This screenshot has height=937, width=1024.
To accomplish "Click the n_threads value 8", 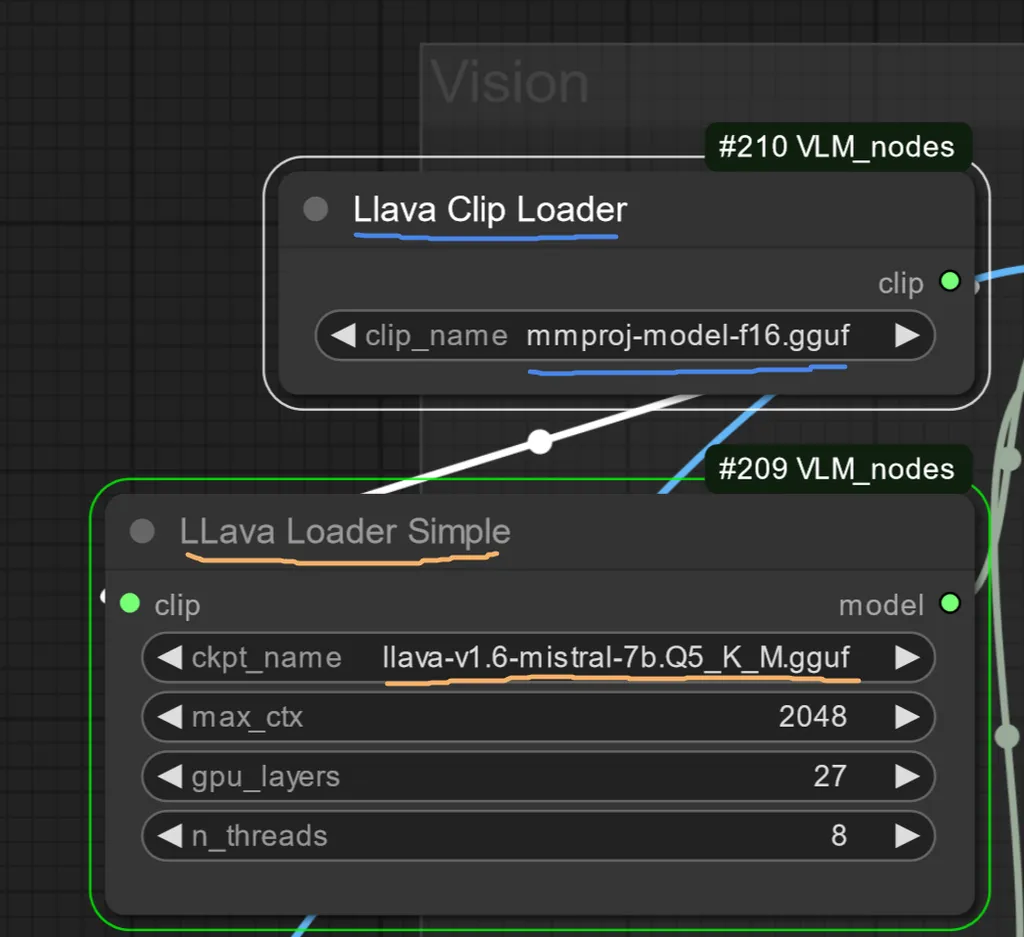I will (x=839, y=836).
